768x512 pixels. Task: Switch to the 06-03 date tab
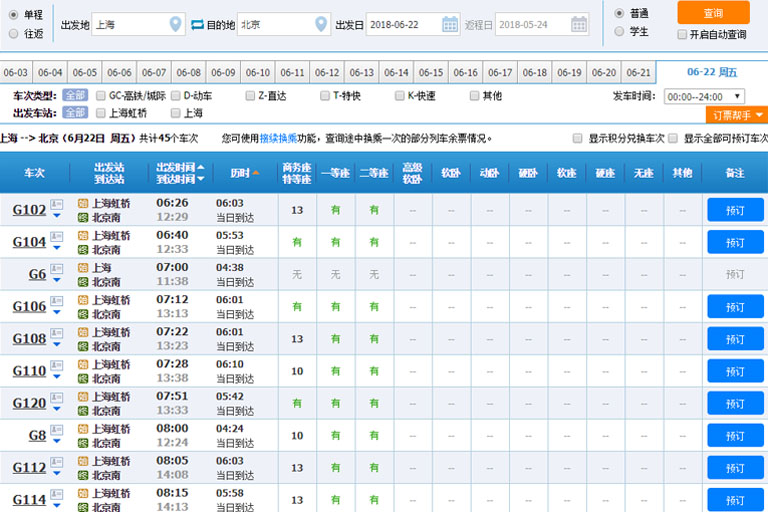coord(16,73)
